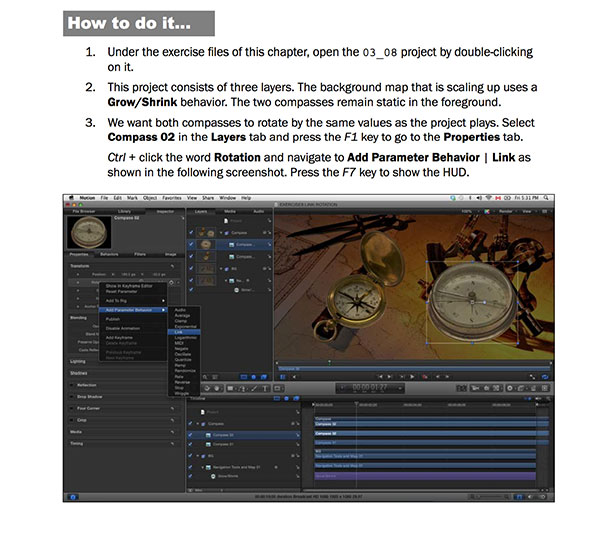Open Spotlight search in the macOS menu bar
Image resolution: width=600 pixels, height=556 pixels.
546,198
